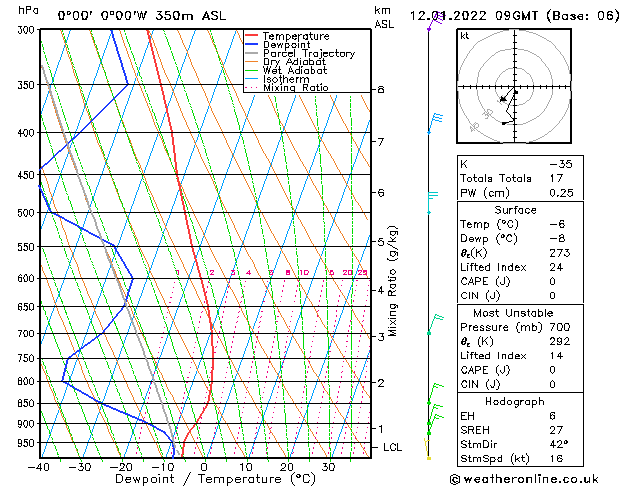The image size is (629, 486).
Task: Click the Surface Lifted Index value 24
Action: click(556, 267)
